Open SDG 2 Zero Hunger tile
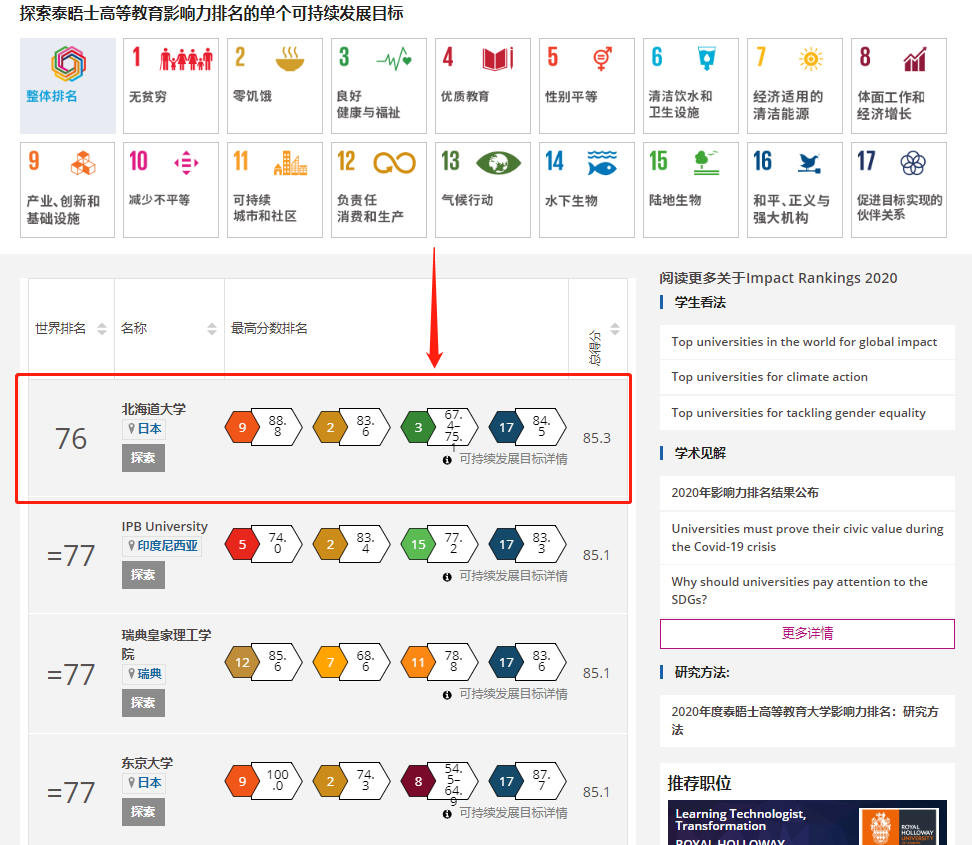Image resolution: width=972 pixels, height=845 pixels. (x=275, y=86)
